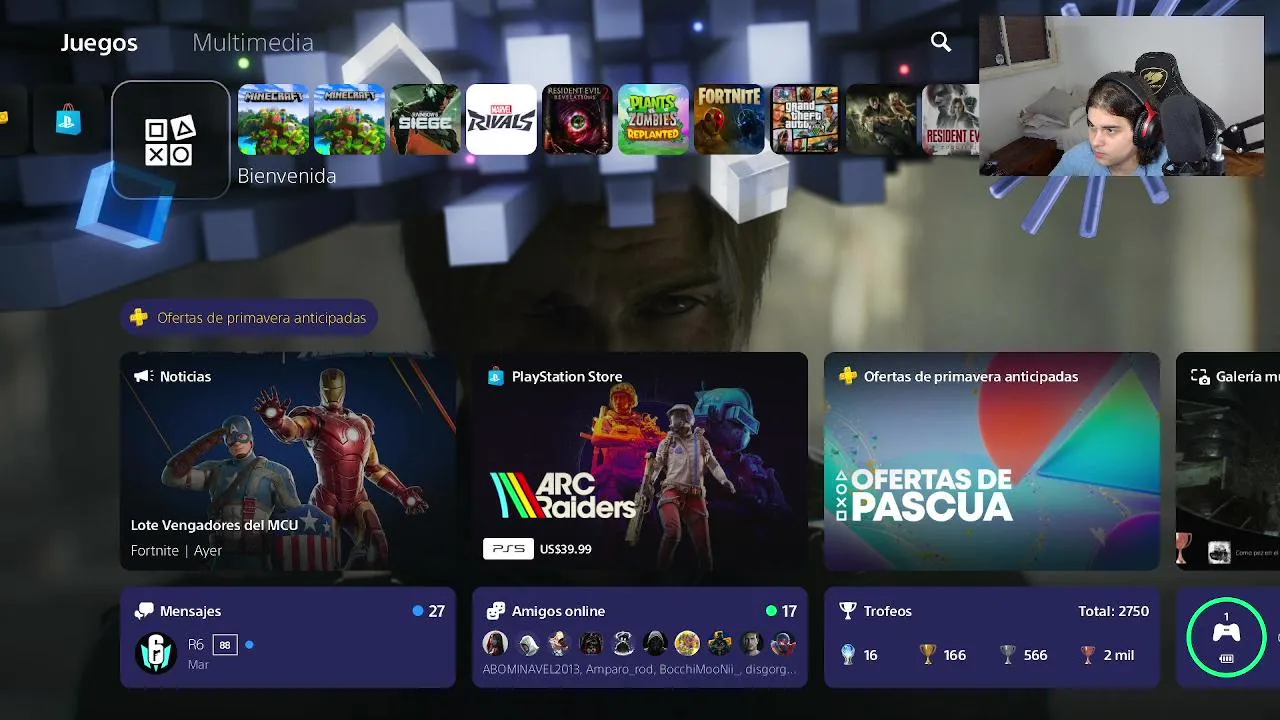Click the megaphone icon on Noticias card
The width and height of the screenshot is (1280, 720).
pyautogui.click(x=143, y=376)
